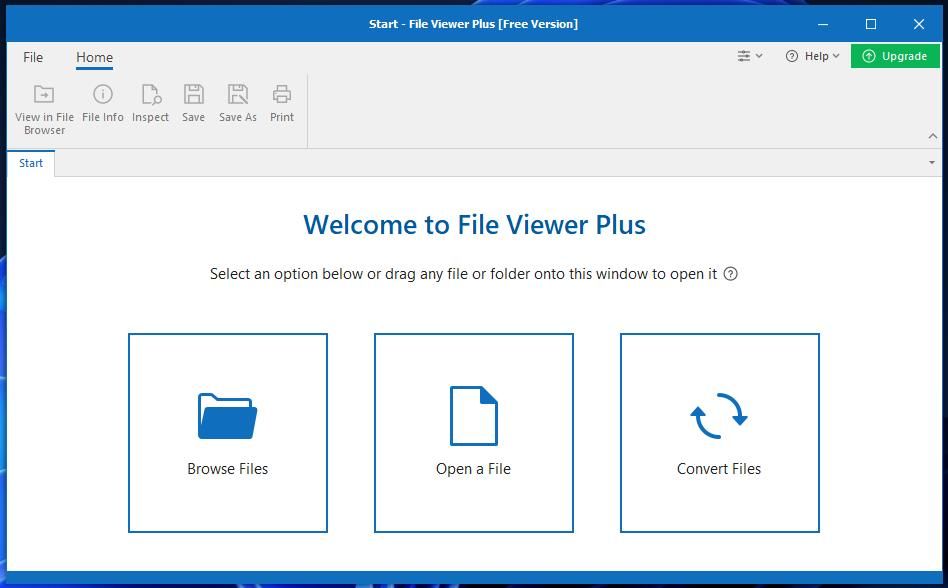The height and width of the screenshot is (588, 948).
Task: Click the Inspect tool icon
Action: click(x=150, y=103)
